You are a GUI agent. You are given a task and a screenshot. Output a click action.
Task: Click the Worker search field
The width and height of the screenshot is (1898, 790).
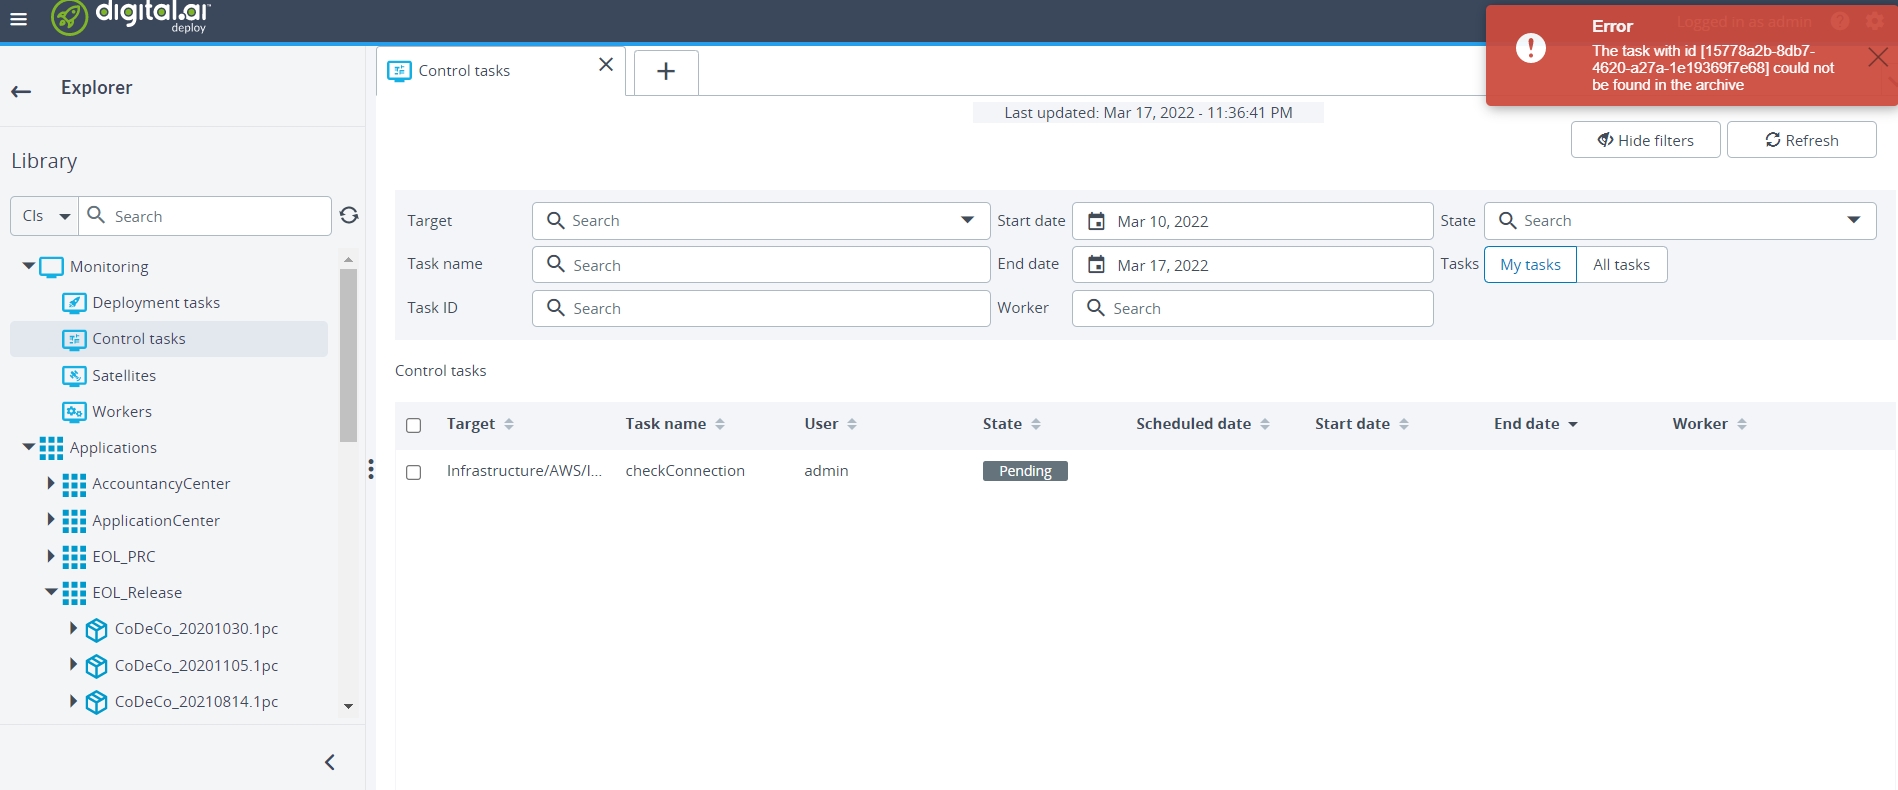(1252, 308)
